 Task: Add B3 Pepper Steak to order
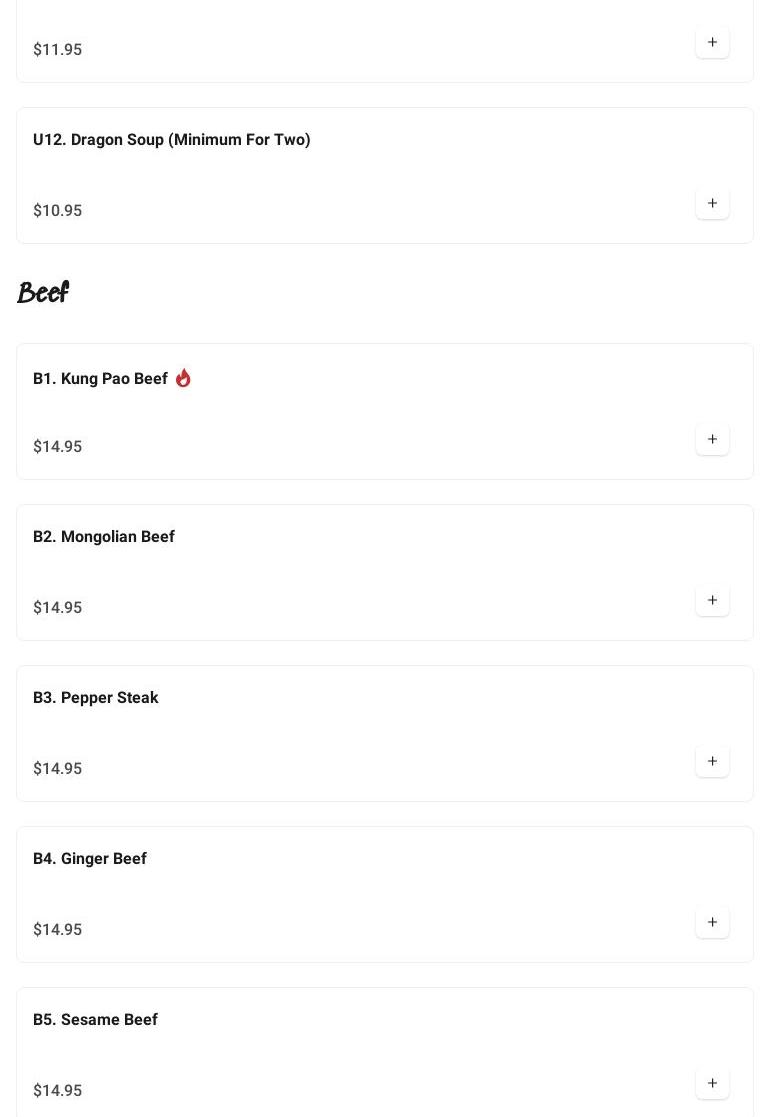(x=712, y=762)
